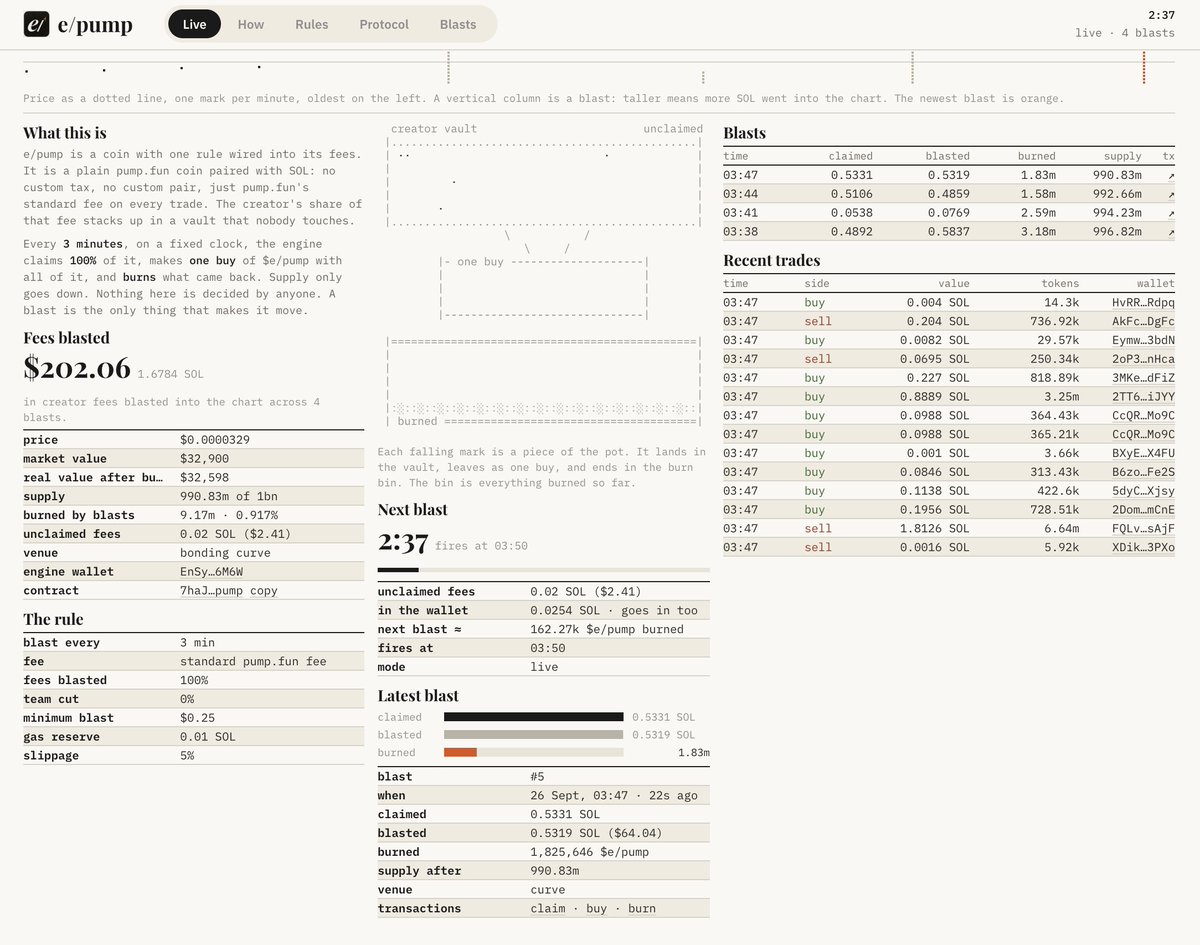This screenshot has width=1200, height=945.
Task: Click the 1.6784 SOL fees total
Action: point(170,374)
